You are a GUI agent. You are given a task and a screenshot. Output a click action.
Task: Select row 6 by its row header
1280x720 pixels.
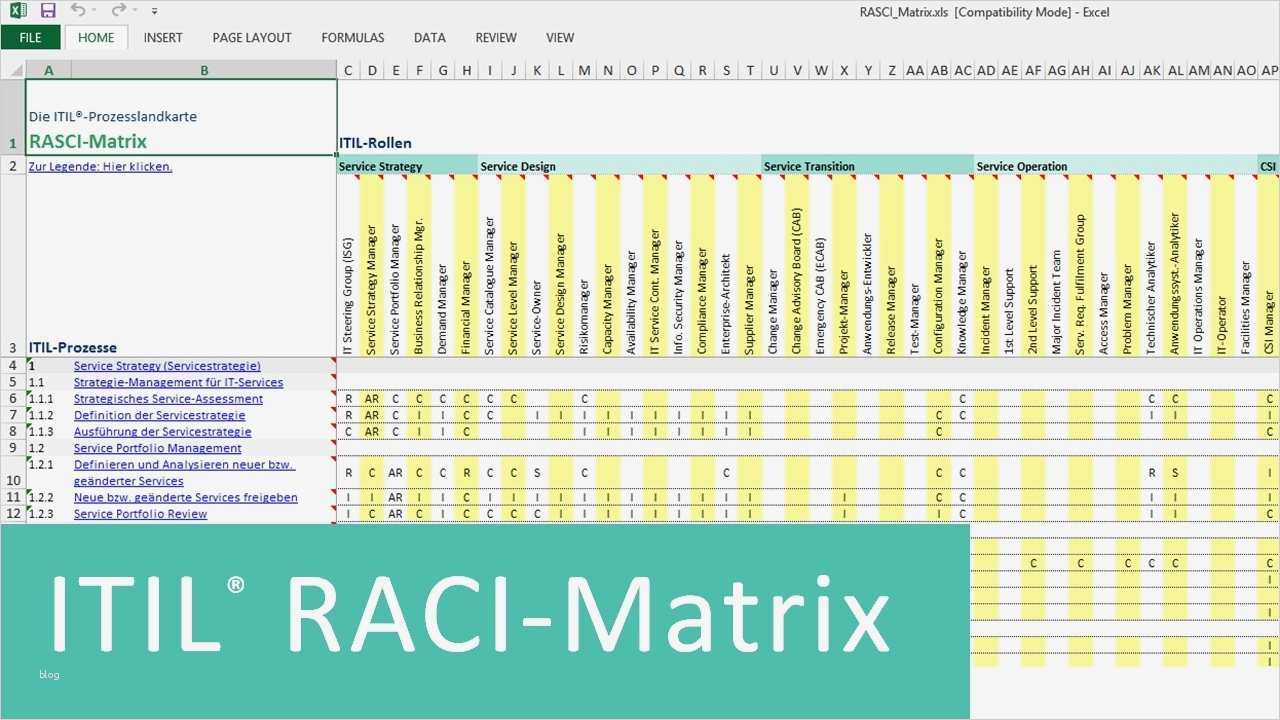click(x=13, y=399)
